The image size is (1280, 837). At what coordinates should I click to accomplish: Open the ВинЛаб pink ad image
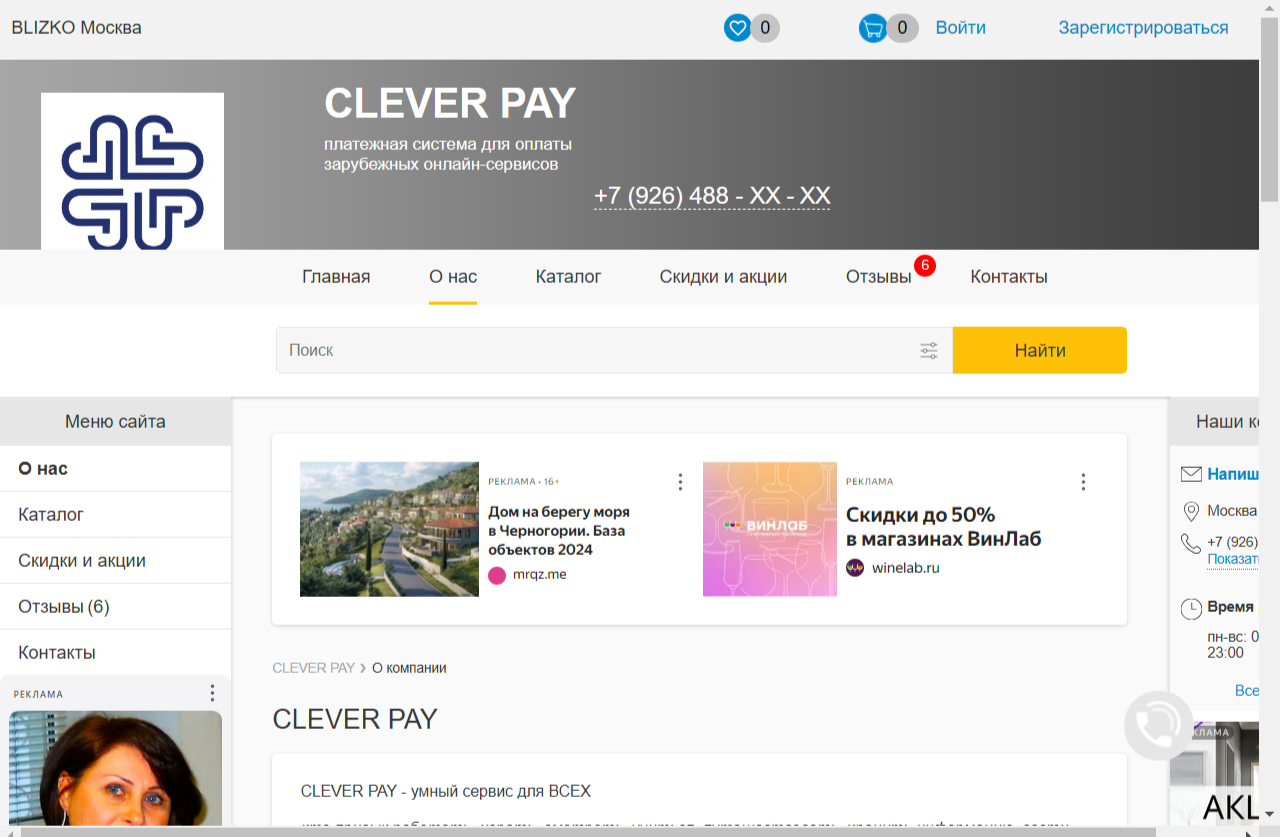770,529
